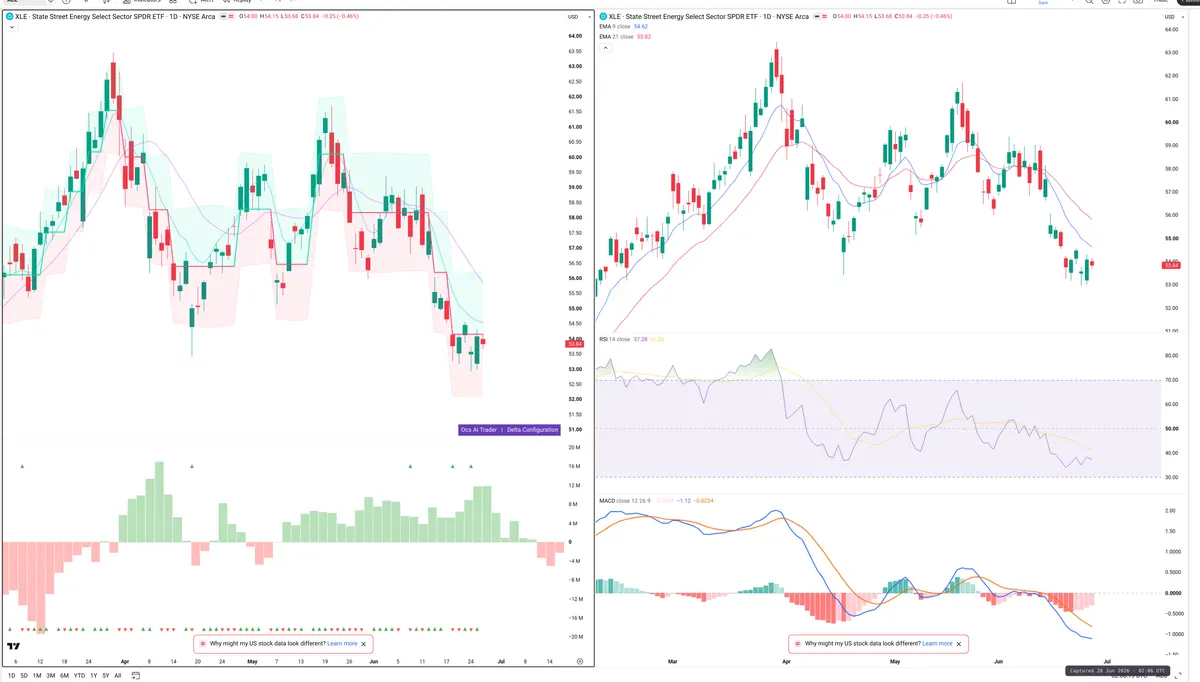Click the market status flag icons on right chart

(x=820, y=16)
